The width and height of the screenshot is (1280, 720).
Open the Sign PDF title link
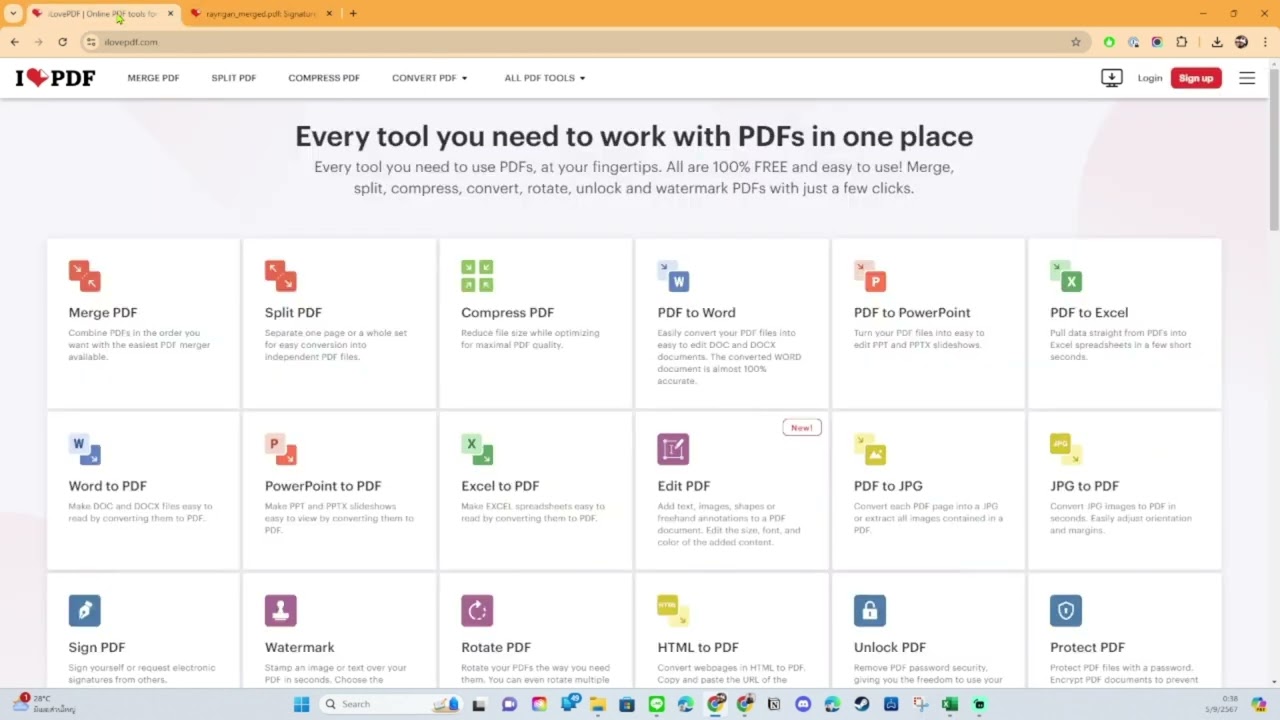pos(97,647)
